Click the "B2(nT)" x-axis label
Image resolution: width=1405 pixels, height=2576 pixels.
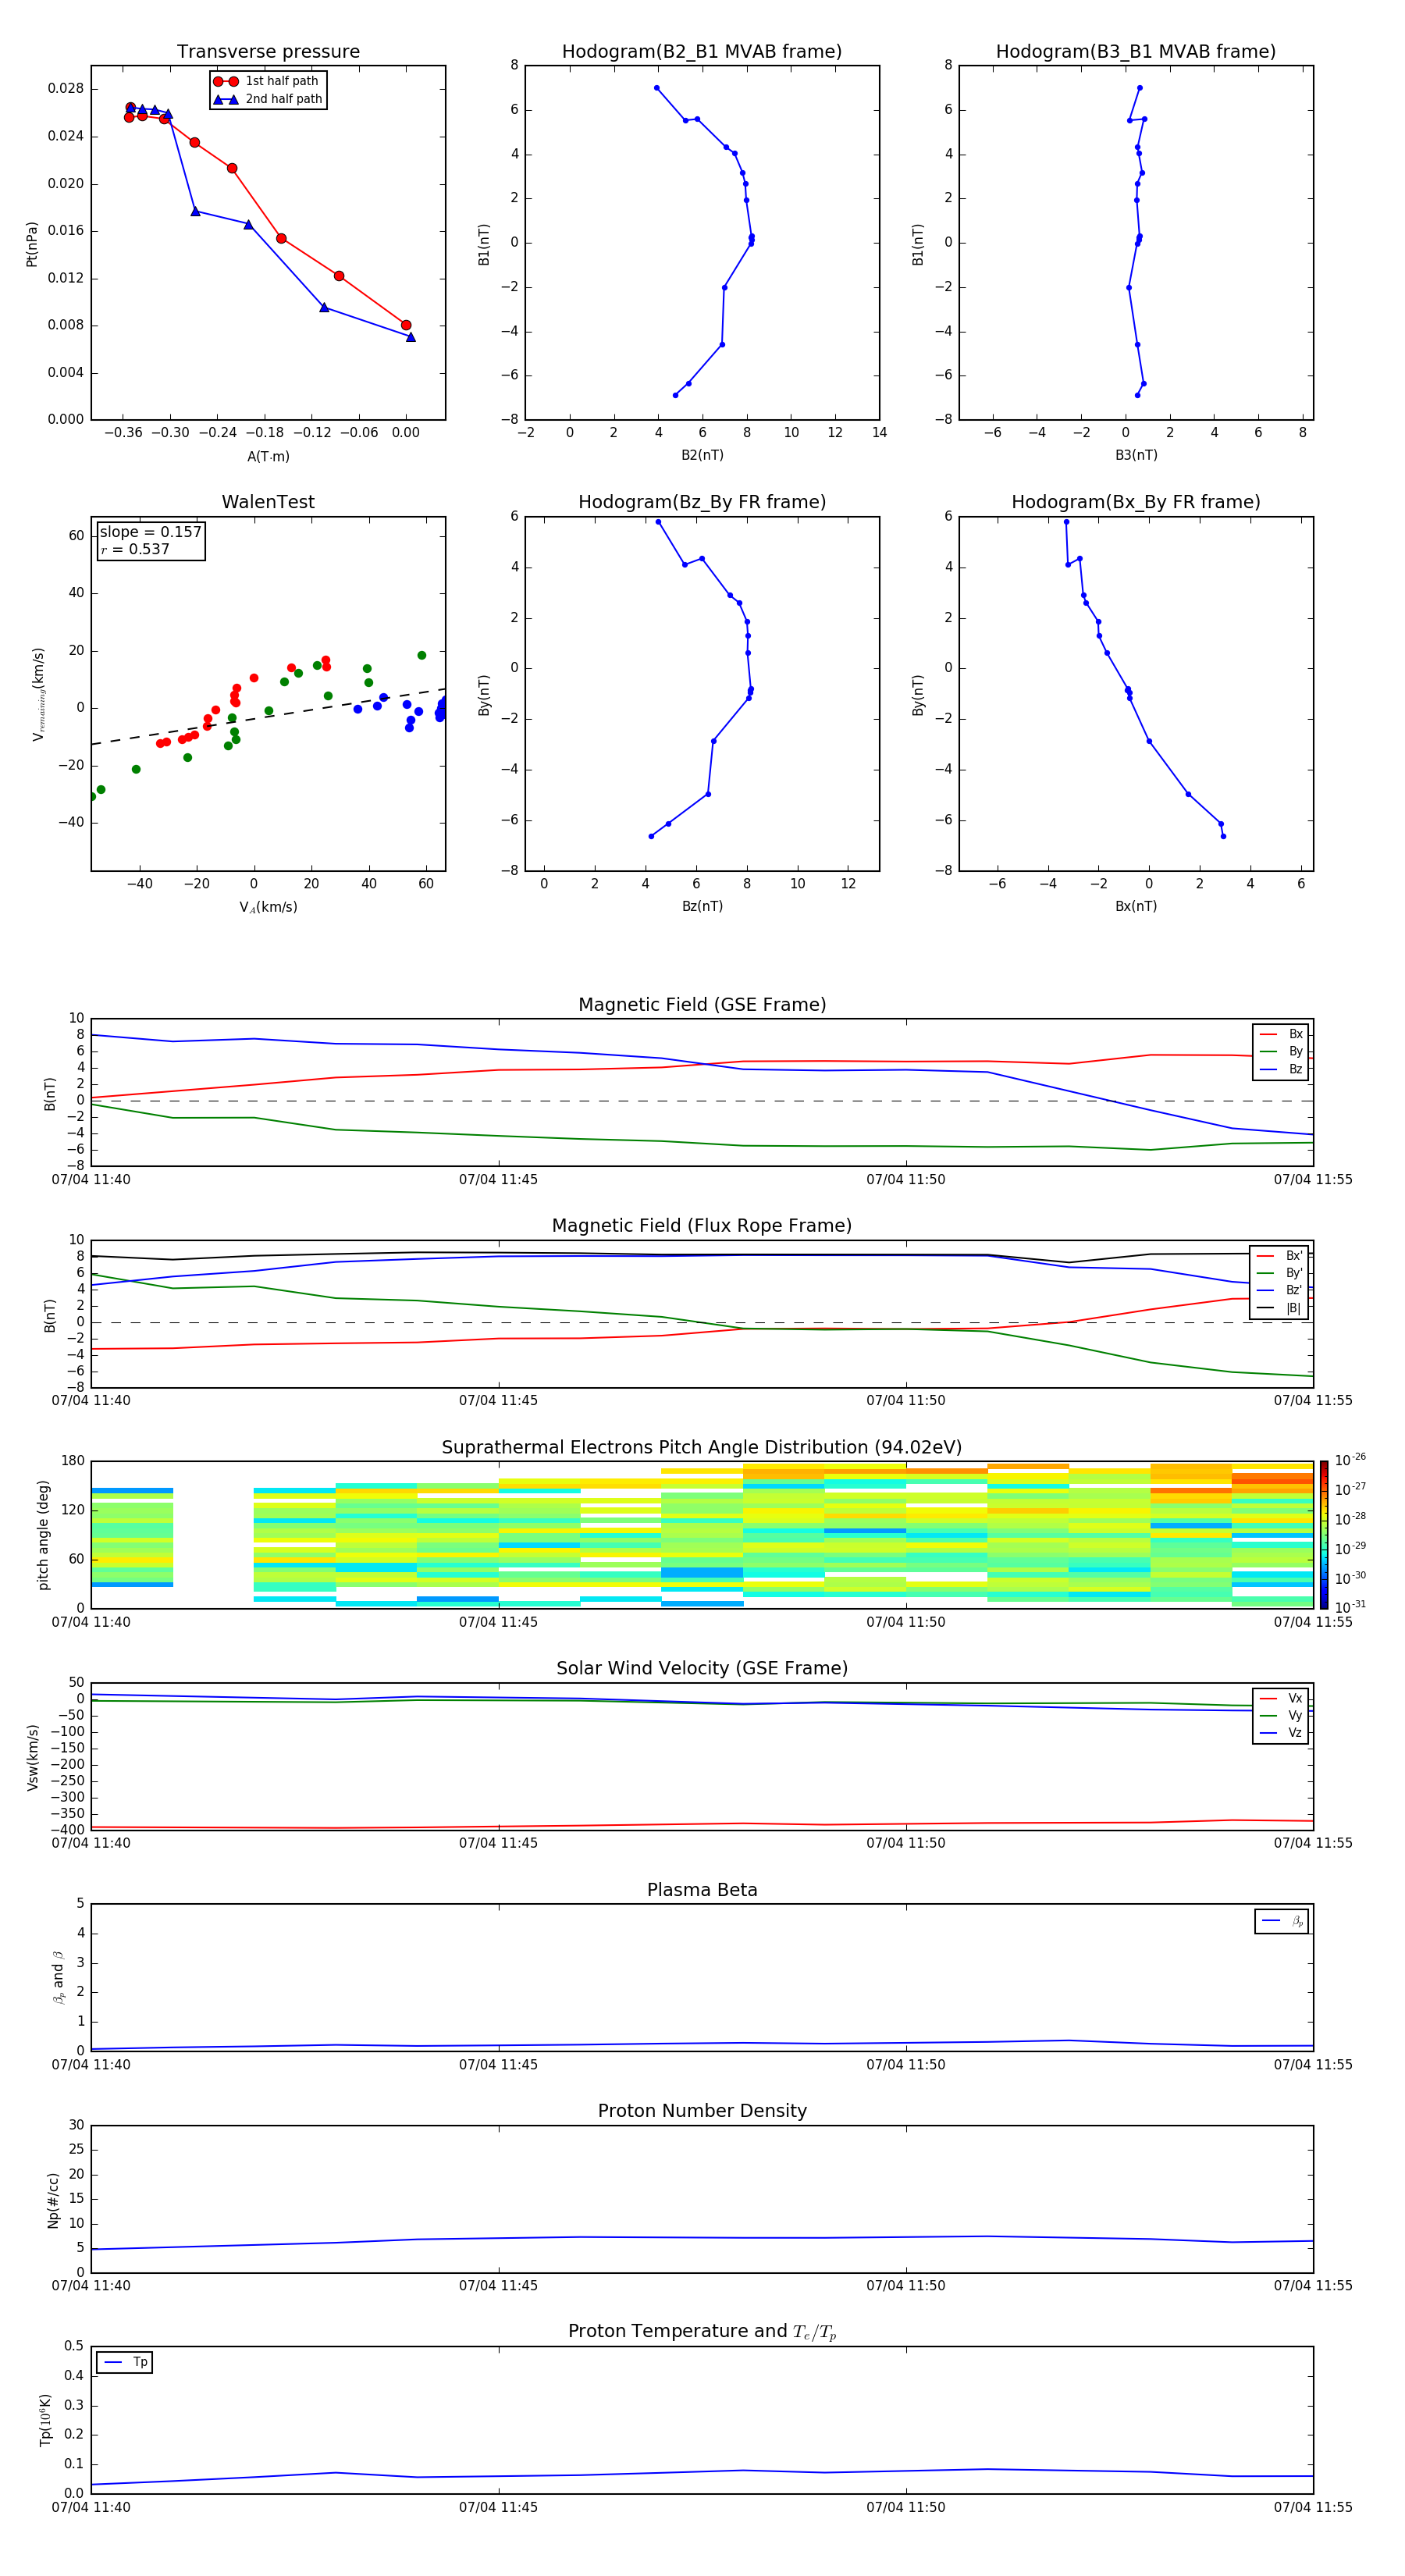tap(702, 455)
